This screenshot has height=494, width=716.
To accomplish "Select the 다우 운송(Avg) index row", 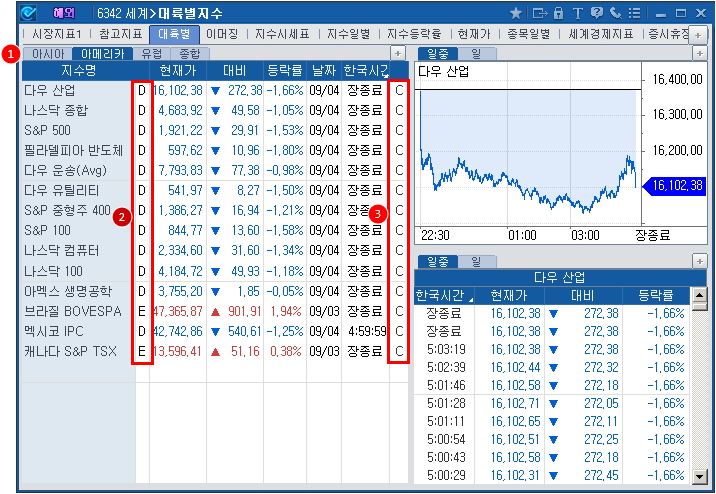I will coord(215,170).
